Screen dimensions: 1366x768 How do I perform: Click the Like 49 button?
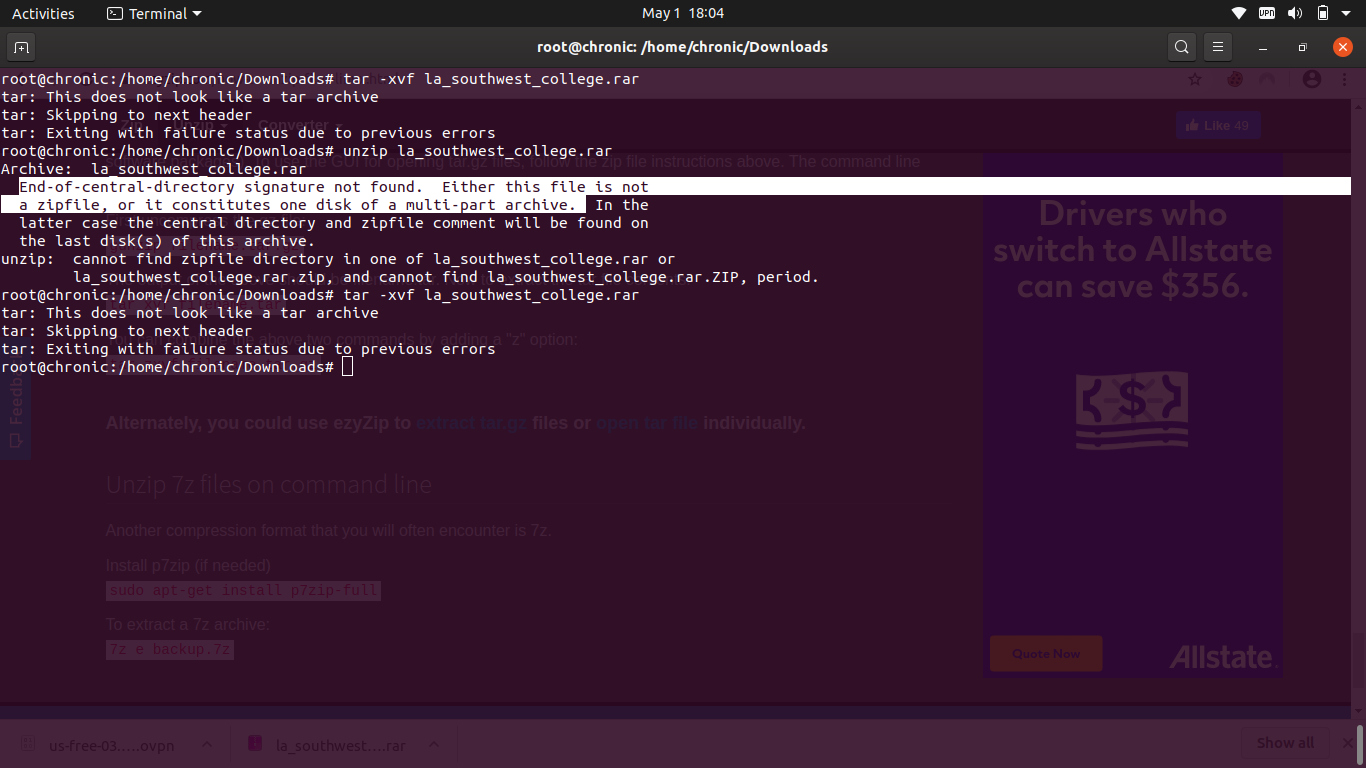[1217, 125]
